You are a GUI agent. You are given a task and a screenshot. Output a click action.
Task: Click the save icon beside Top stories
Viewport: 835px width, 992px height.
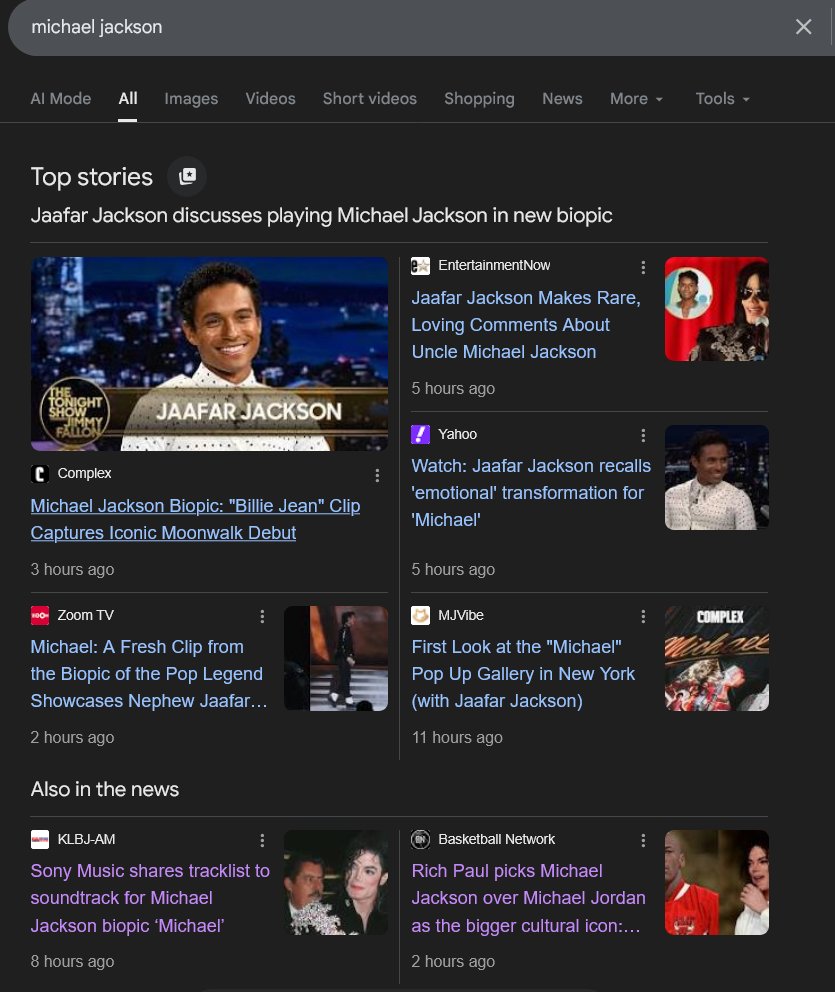[x=187, y=177]
